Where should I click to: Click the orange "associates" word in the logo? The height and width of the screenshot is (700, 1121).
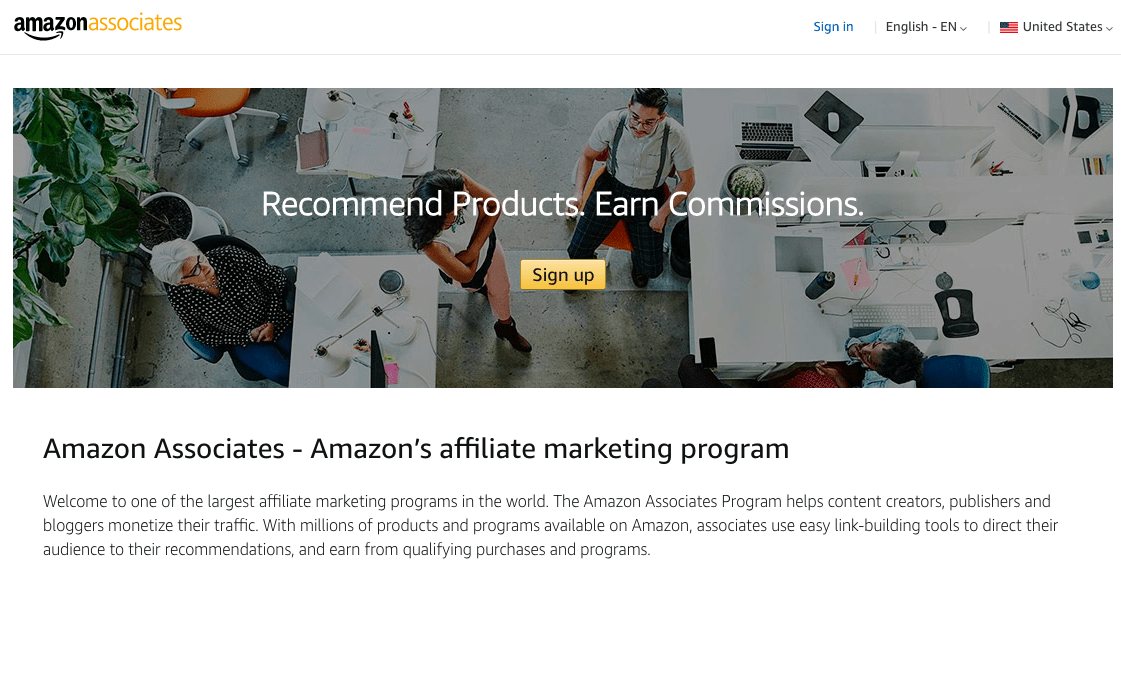coord(135,23)
